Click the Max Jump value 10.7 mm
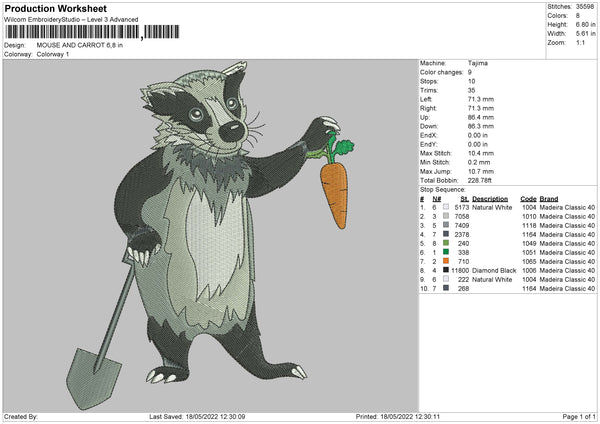 coord(481,171)
